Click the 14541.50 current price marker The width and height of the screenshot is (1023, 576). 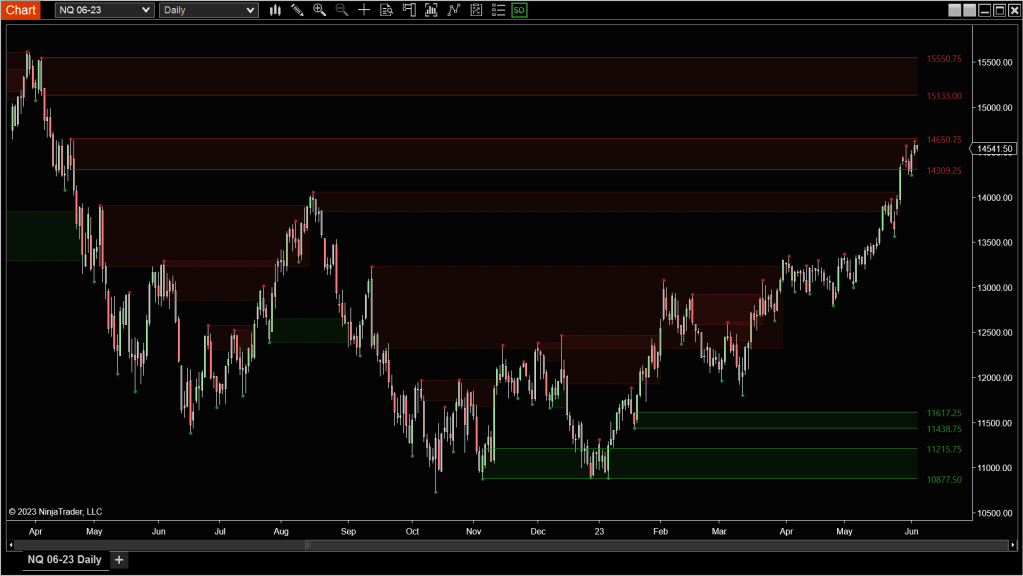click(995, 149)
